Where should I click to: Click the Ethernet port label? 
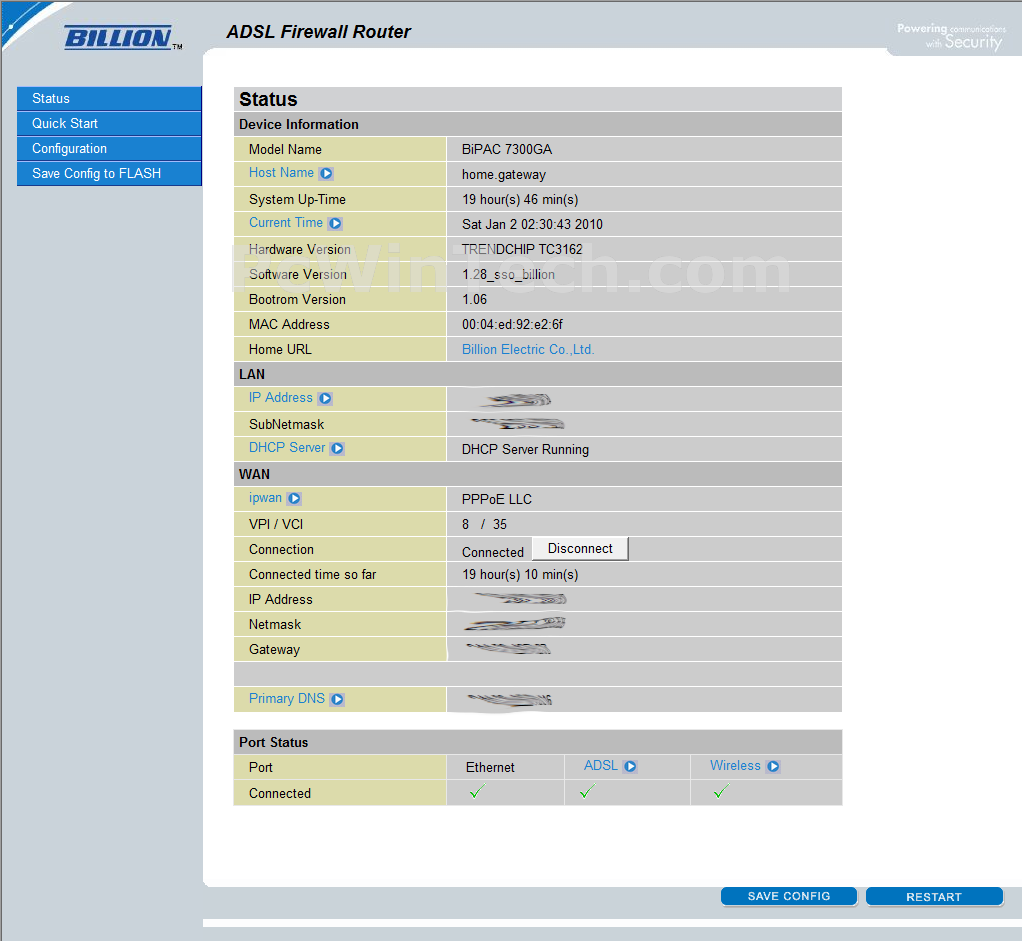tap(490, 768)
